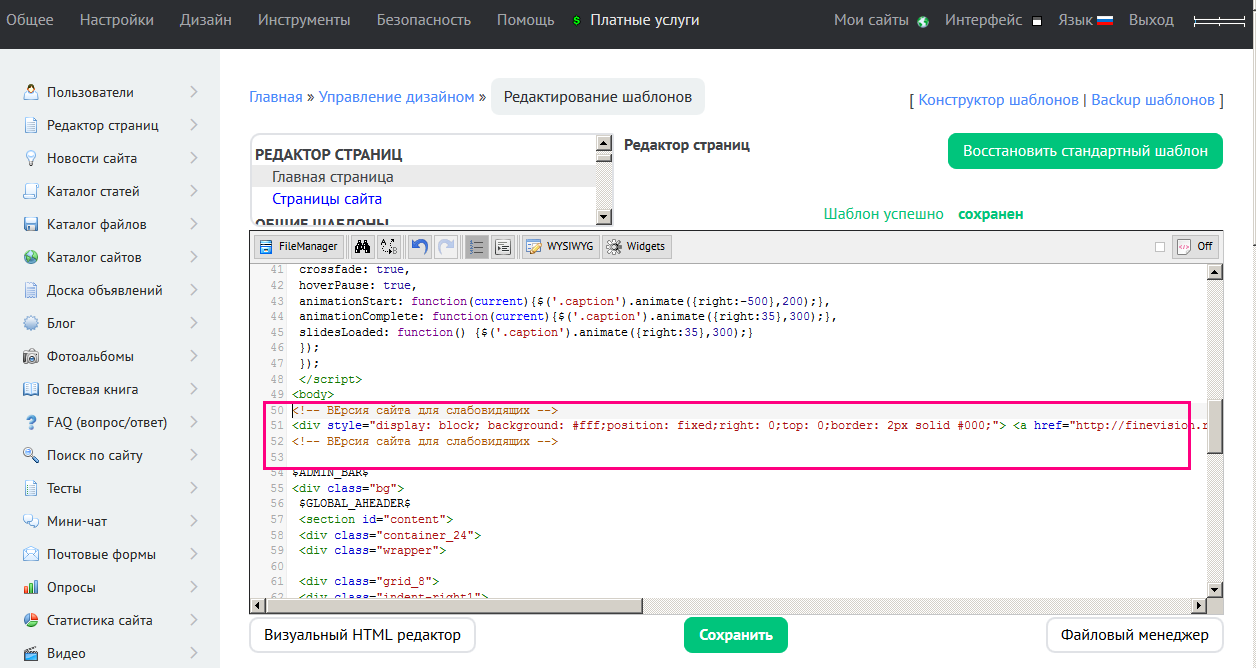The height and width of the screenshot is (668, 1256).
Task: Follow the Backup шаблонов link
Action: [1153, 100]
